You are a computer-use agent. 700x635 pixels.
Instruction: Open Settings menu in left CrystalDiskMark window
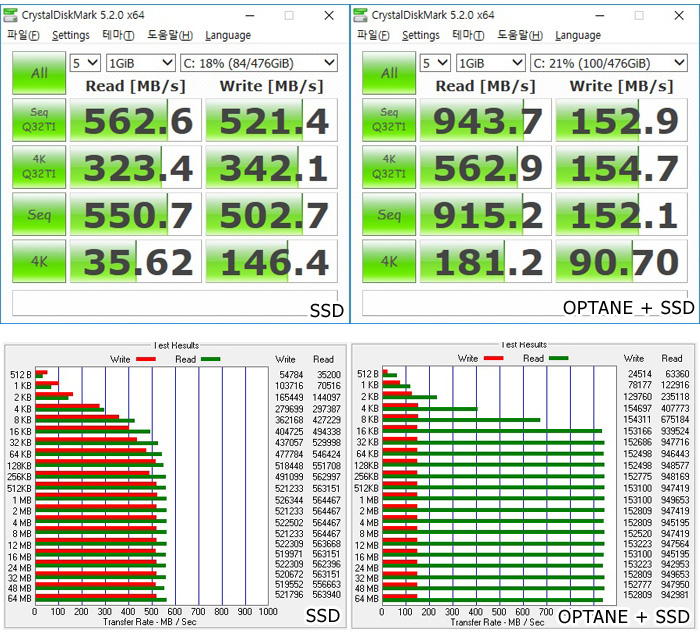(71, 35)
